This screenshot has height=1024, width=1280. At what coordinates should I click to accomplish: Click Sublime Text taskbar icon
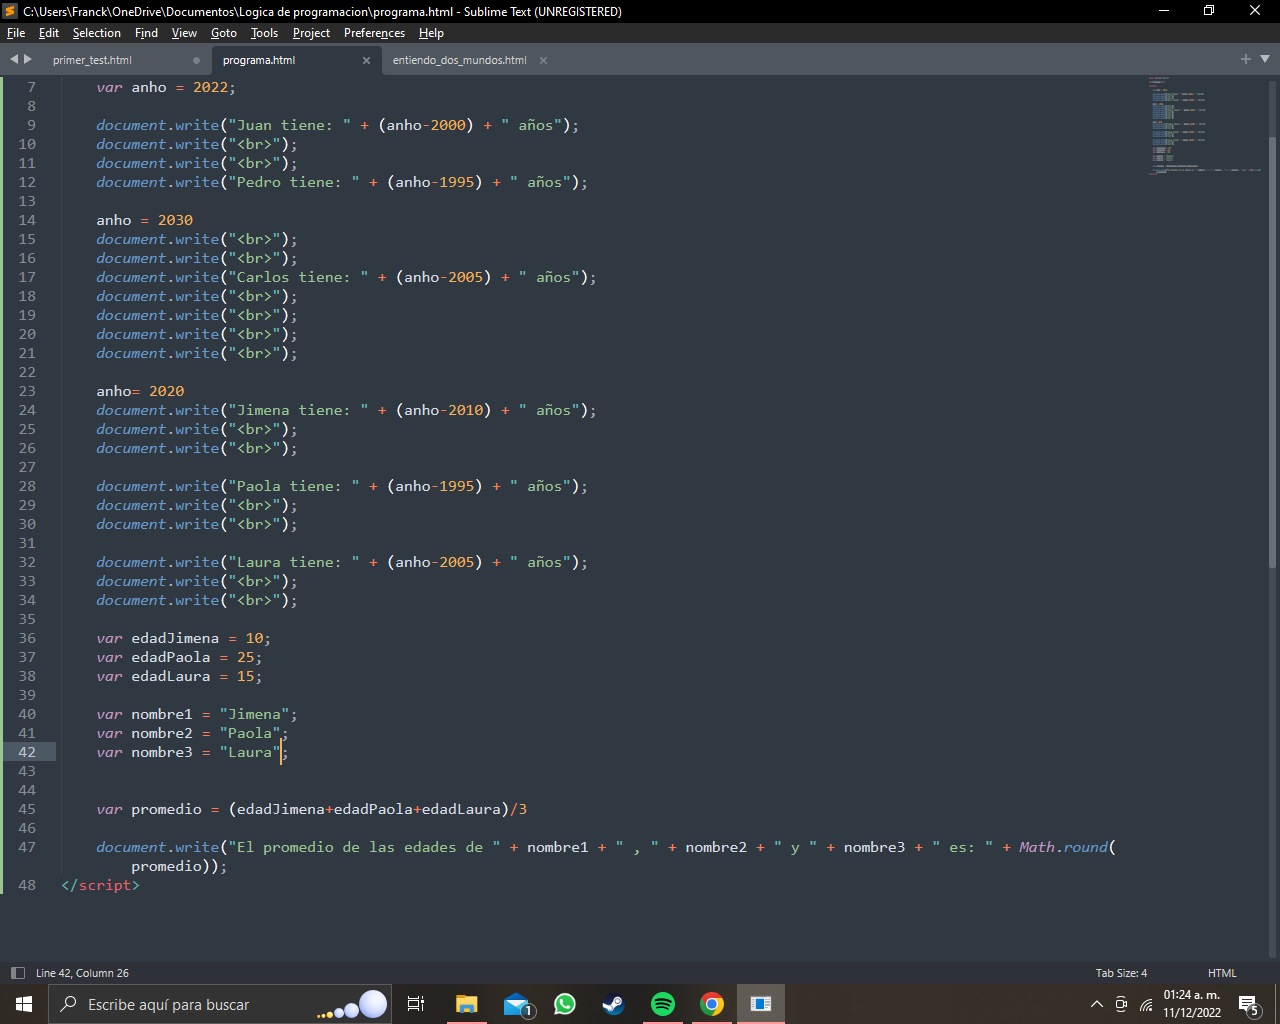coord(761,1004)
